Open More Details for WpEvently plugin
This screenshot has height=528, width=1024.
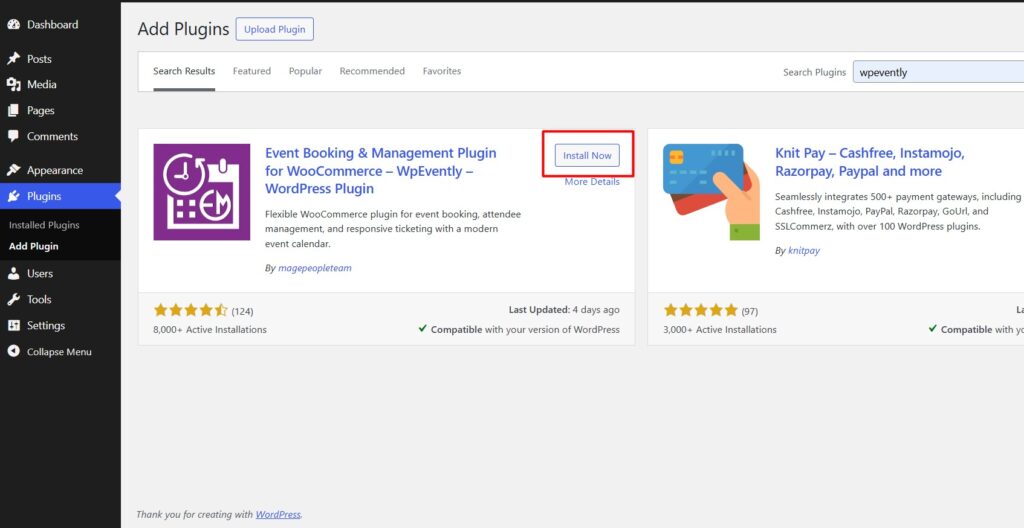[x=592, y=182]
